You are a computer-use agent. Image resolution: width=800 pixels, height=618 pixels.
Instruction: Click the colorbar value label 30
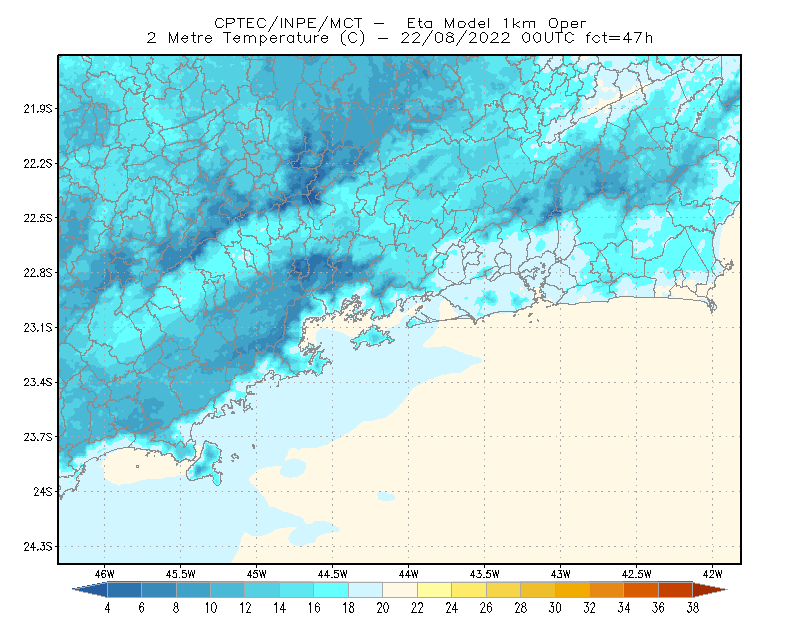(555, 608)
